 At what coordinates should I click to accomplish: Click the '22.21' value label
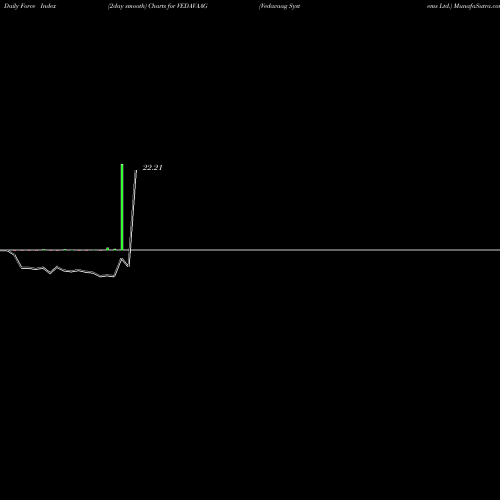[x=152, y=168]
